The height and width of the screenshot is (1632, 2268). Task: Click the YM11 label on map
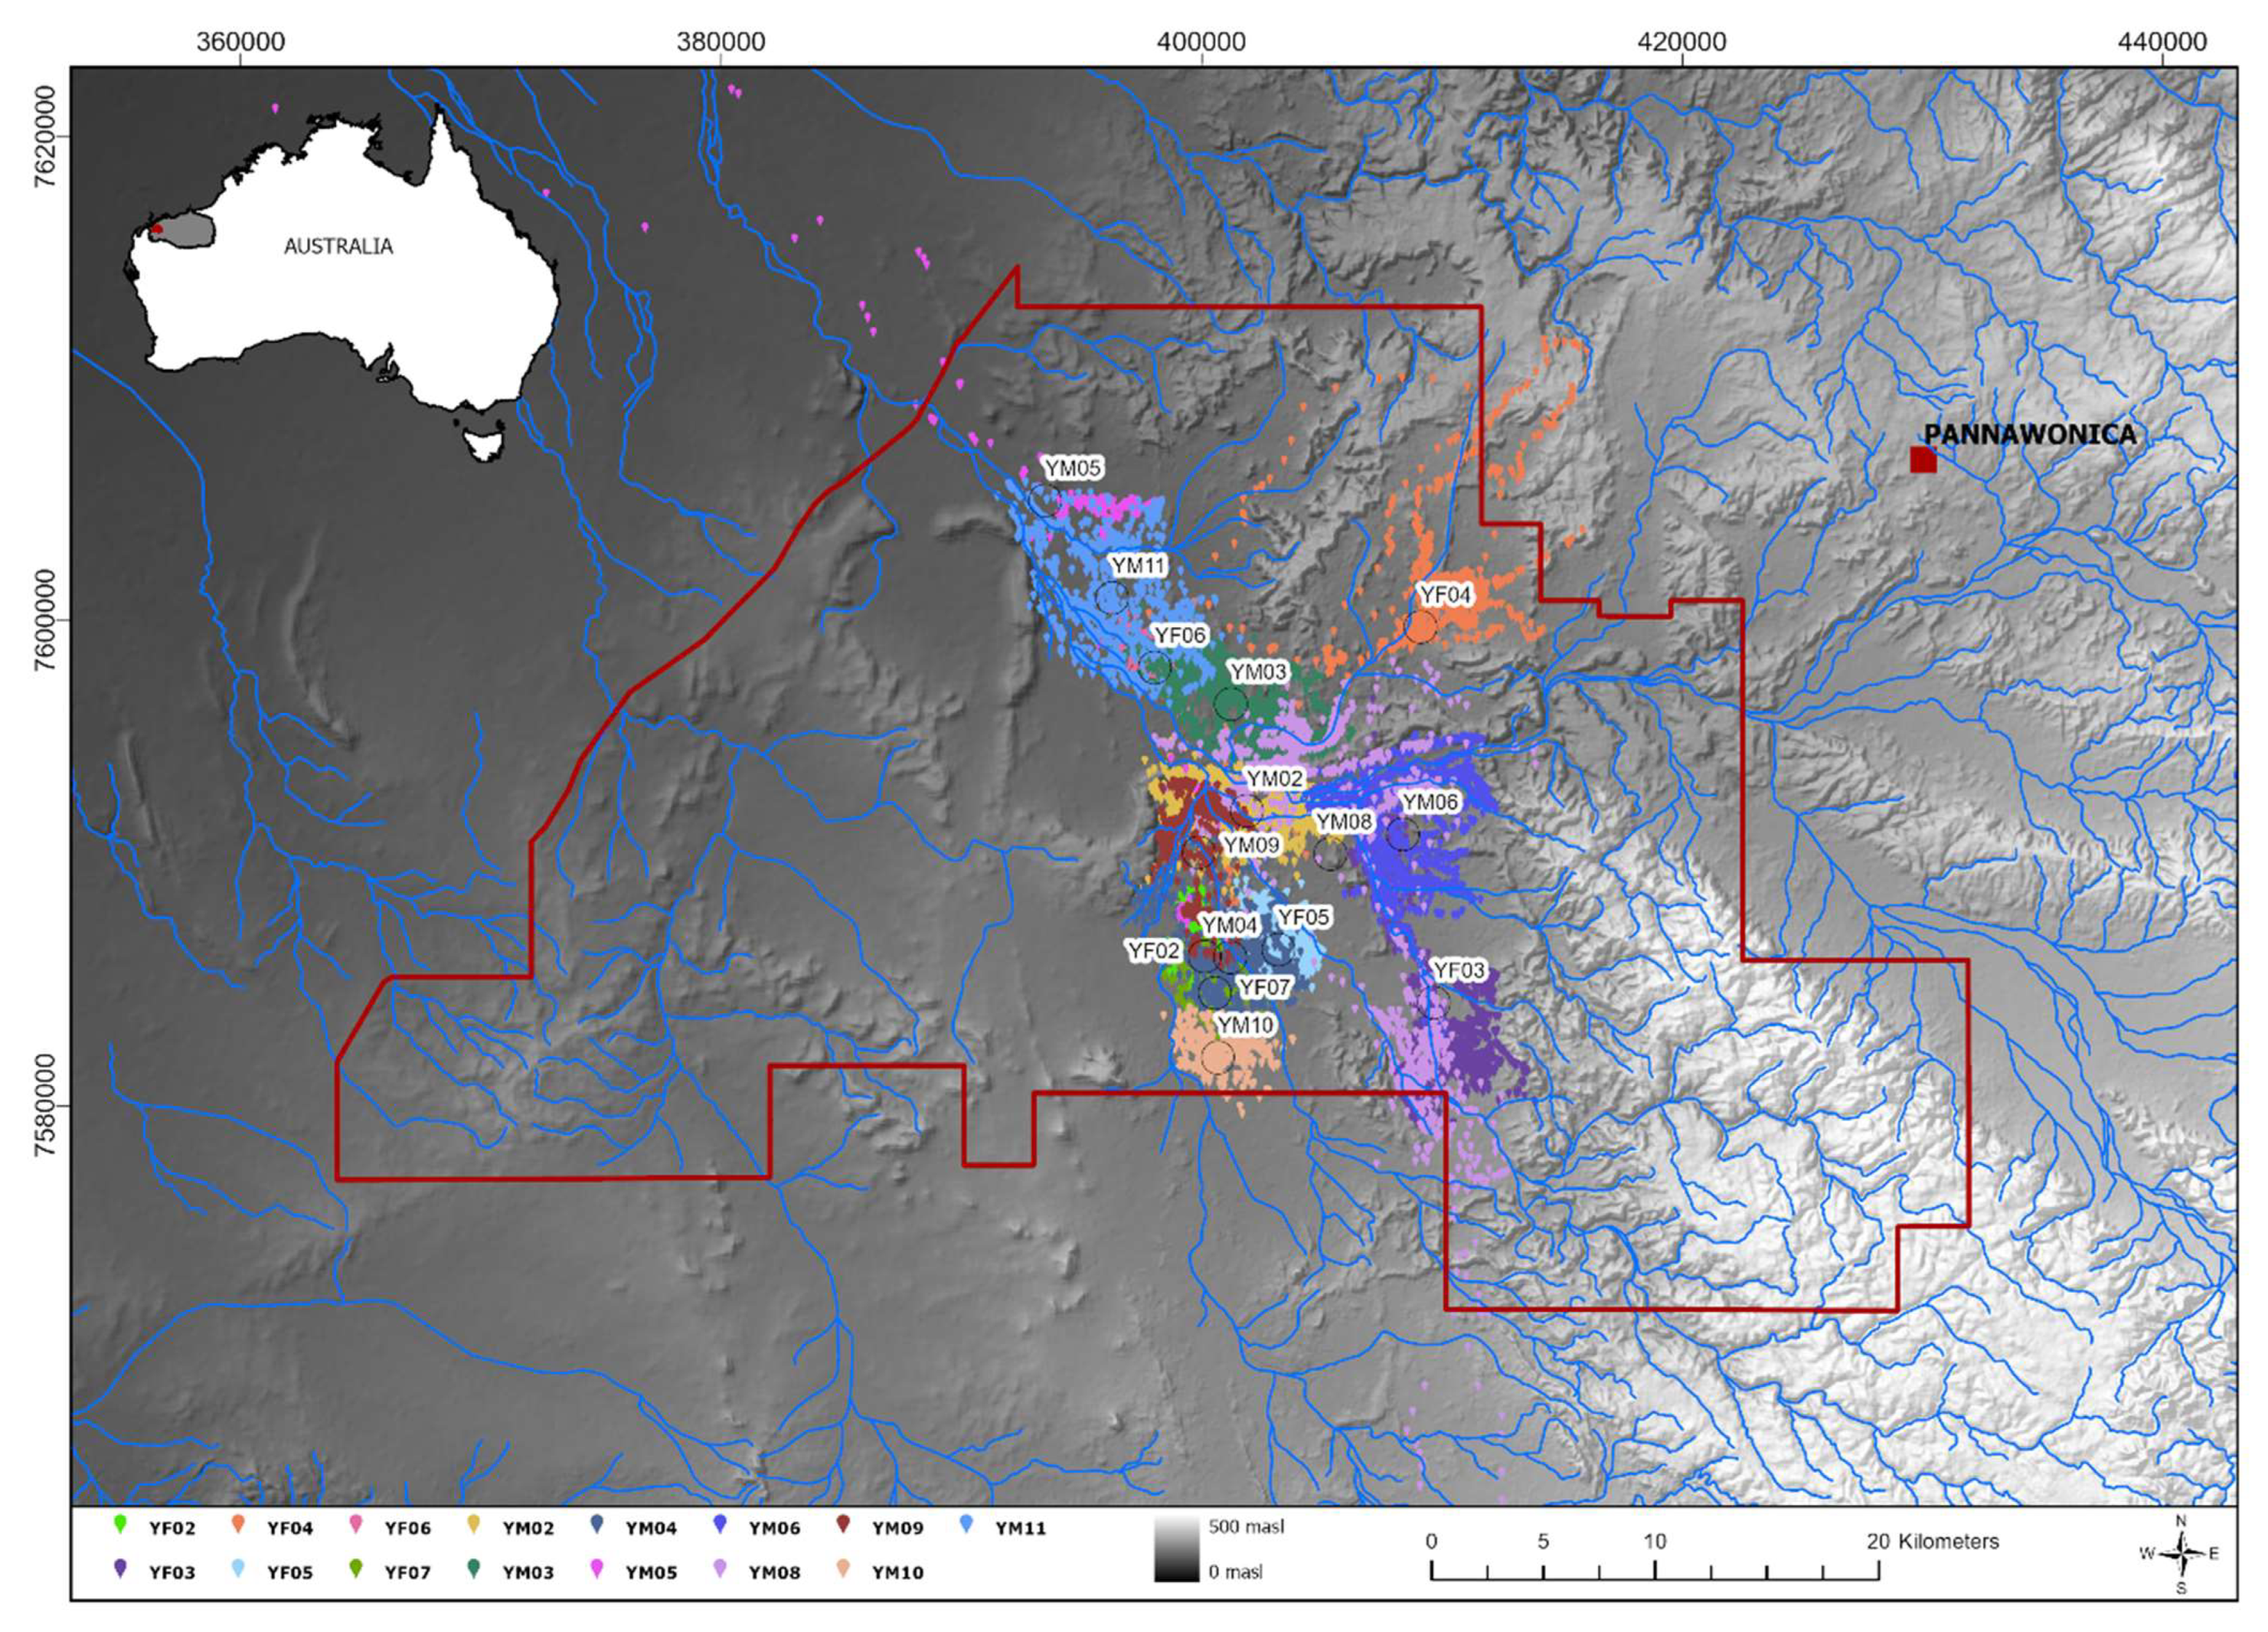tap(1139, 566)
